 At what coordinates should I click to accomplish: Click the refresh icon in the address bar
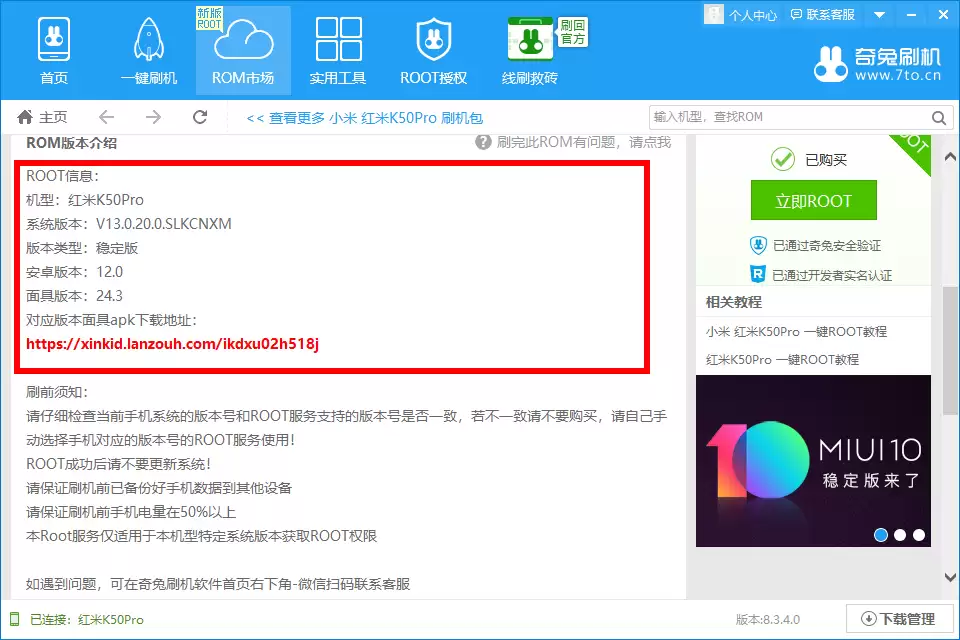point(199,116)
